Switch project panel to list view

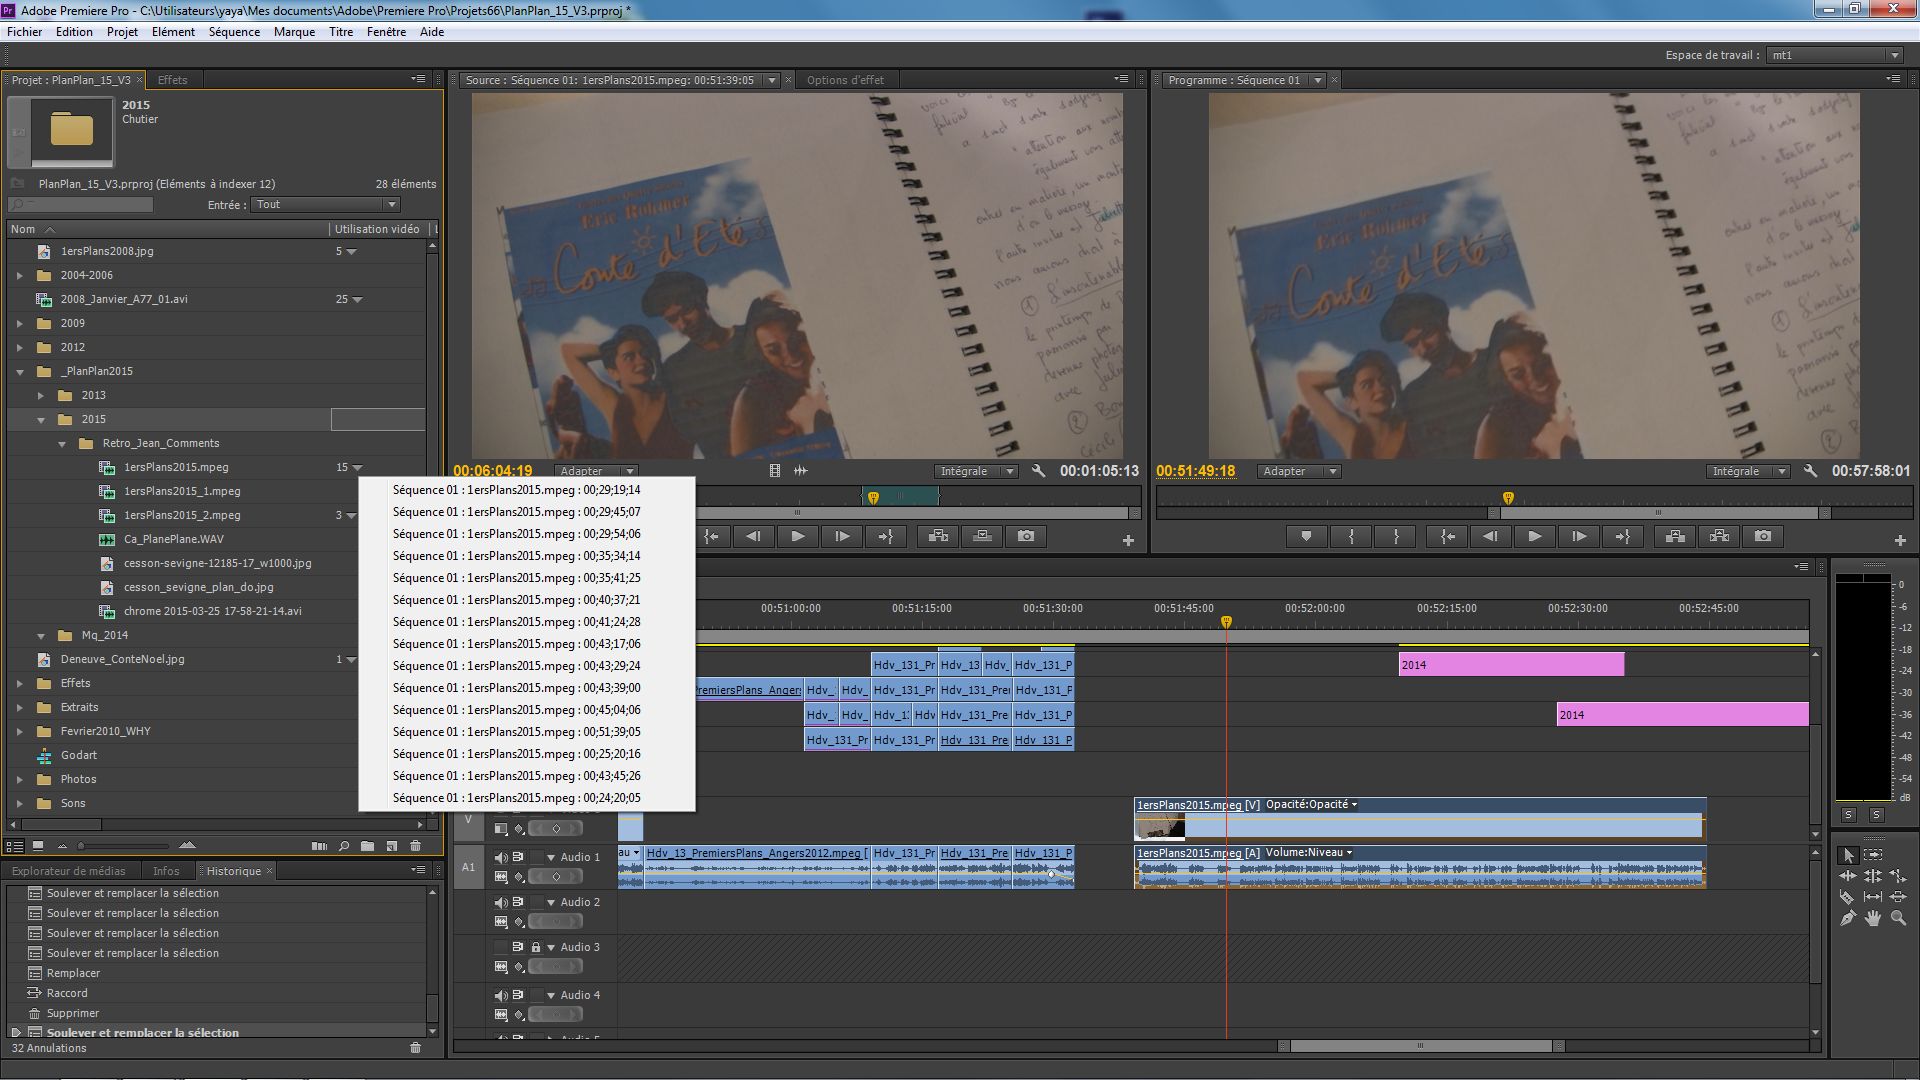tap(15, 846)
